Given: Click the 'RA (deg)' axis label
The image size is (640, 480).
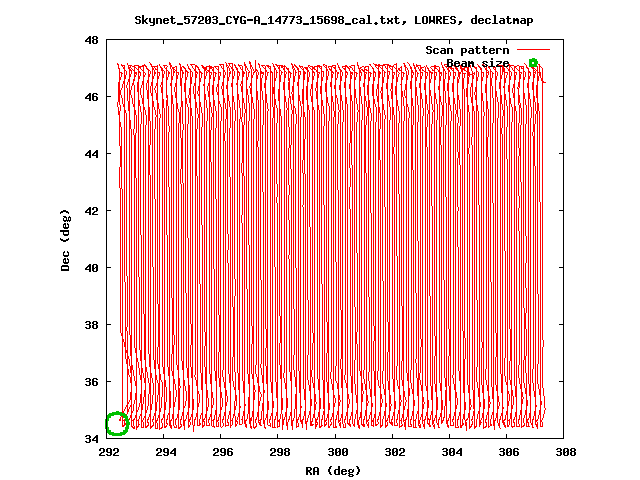Looking at the screenshot, I should [333, 471].
